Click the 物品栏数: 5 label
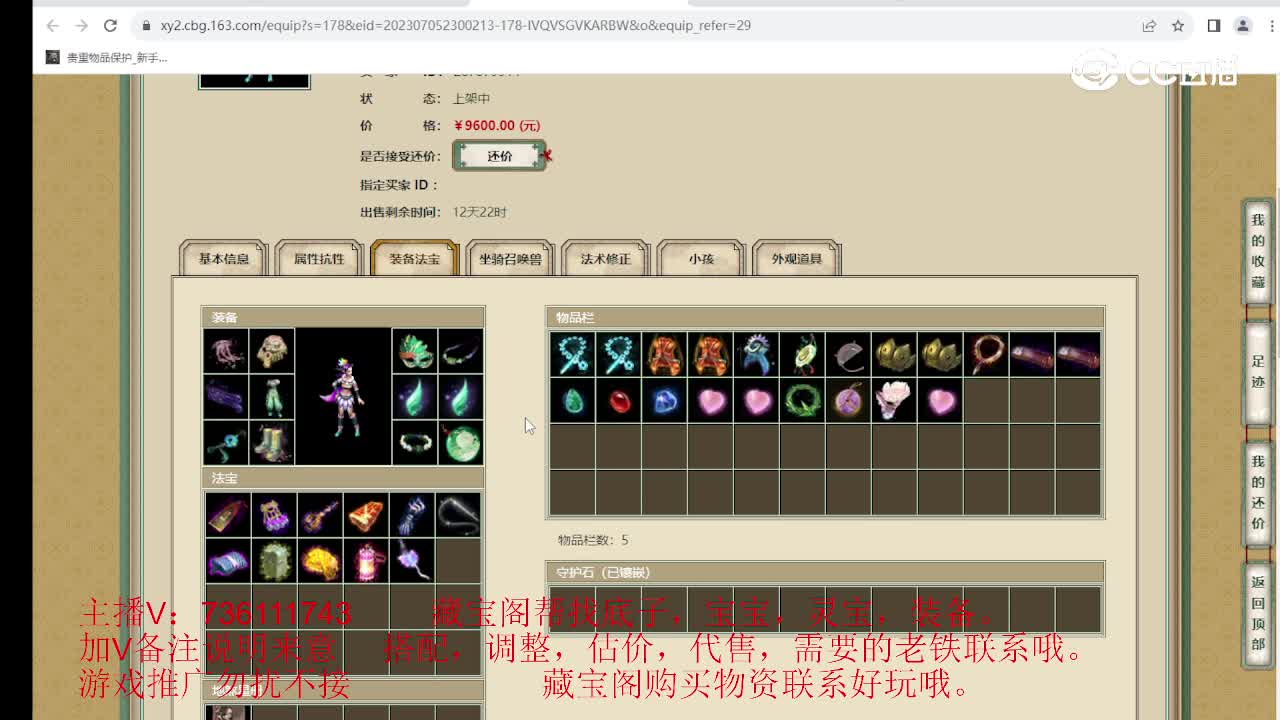 [x=593, y=540]
